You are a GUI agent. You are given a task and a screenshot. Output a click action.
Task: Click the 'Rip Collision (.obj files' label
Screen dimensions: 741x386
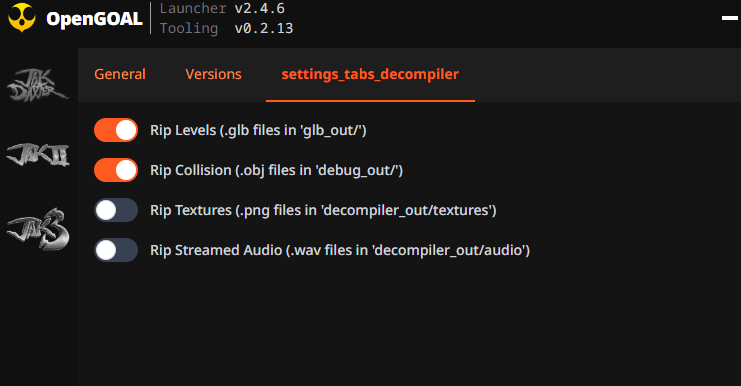(276, 170)
